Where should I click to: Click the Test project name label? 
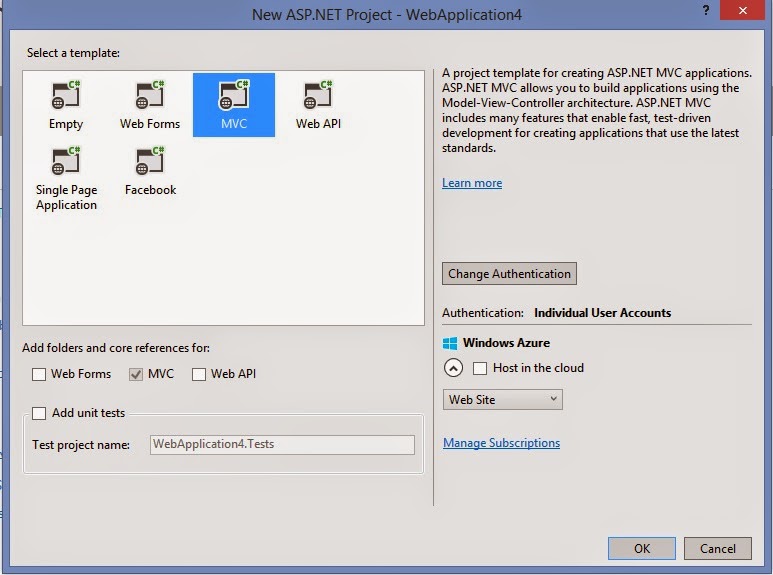tap(81, 445)
